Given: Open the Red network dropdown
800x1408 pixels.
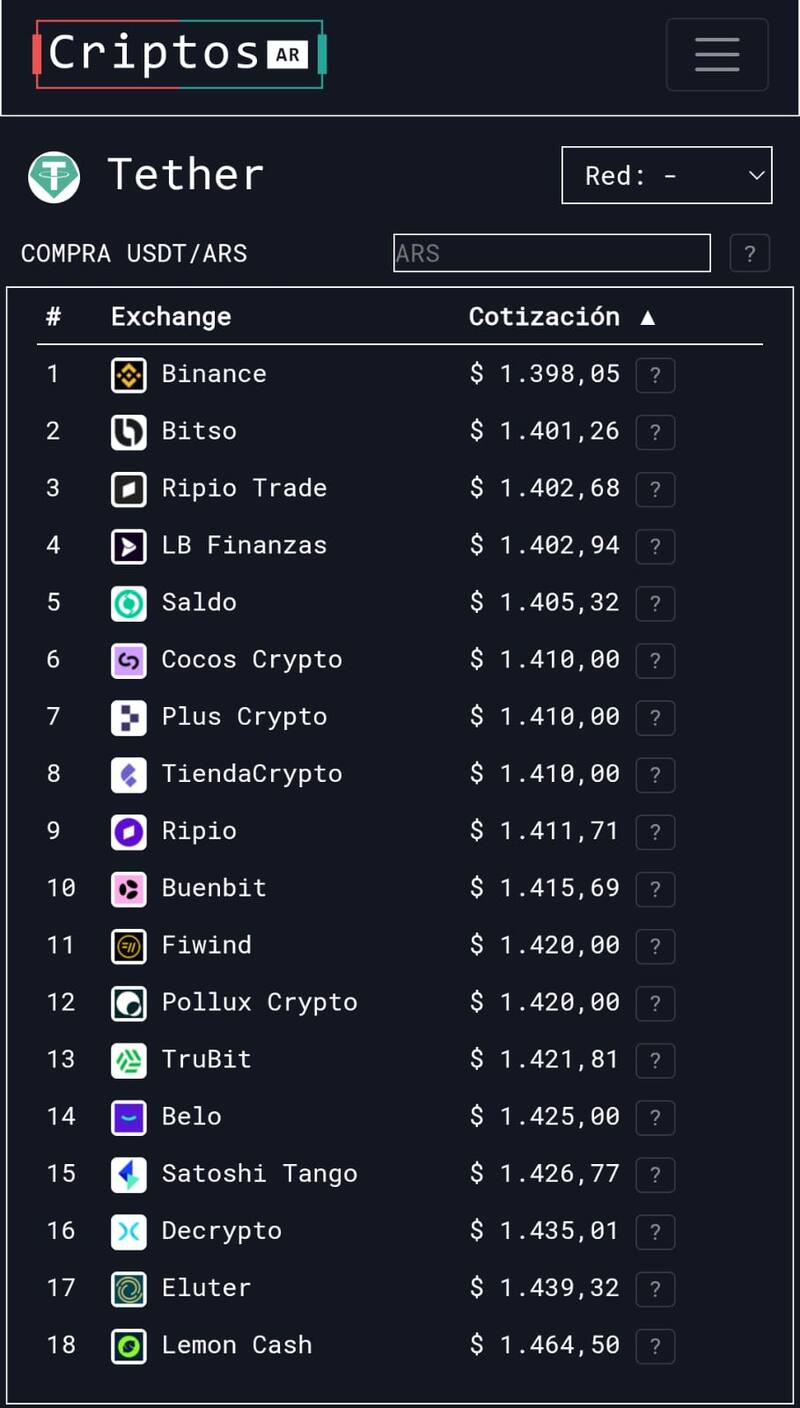Looking at the screenshot, I should (667, 176).
